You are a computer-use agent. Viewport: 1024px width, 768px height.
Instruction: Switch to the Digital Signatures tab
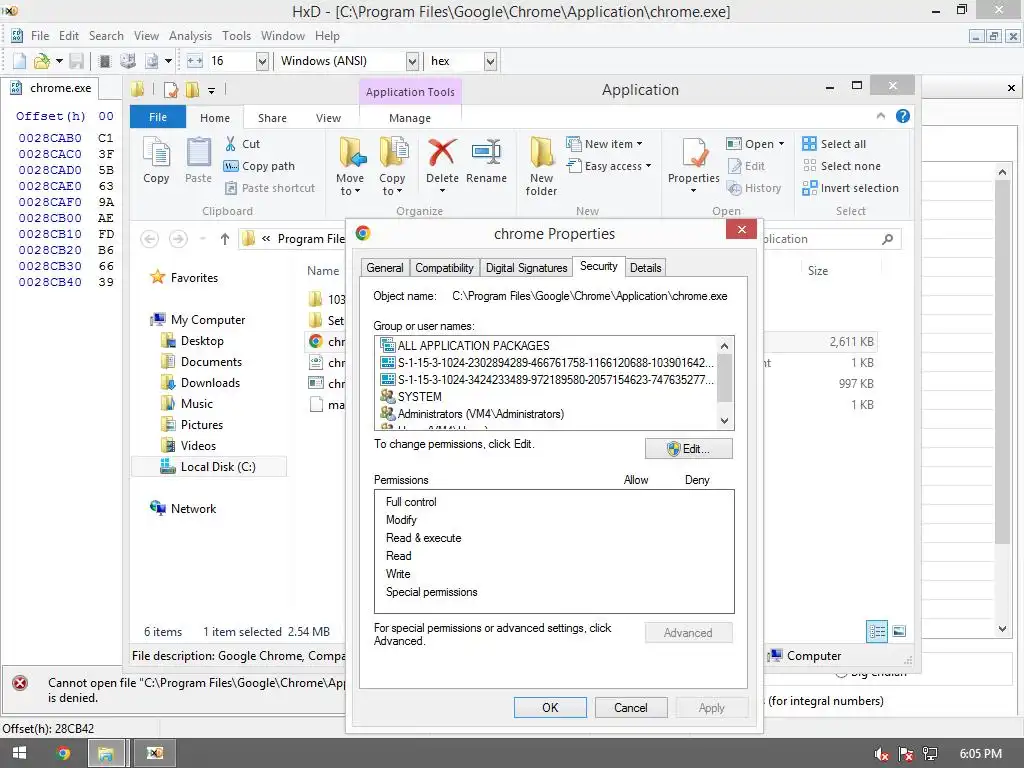pos(526,268)
